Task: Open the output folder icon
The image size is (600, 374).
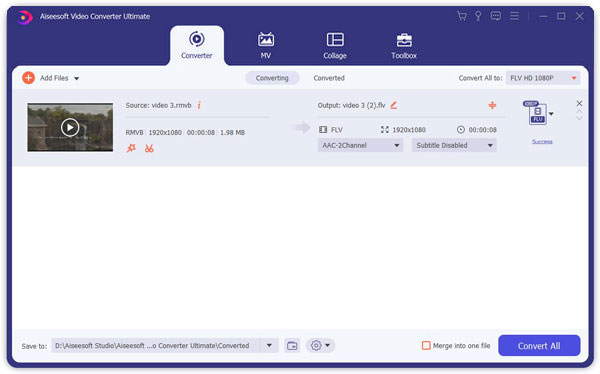Action: (x=292, y=345)
